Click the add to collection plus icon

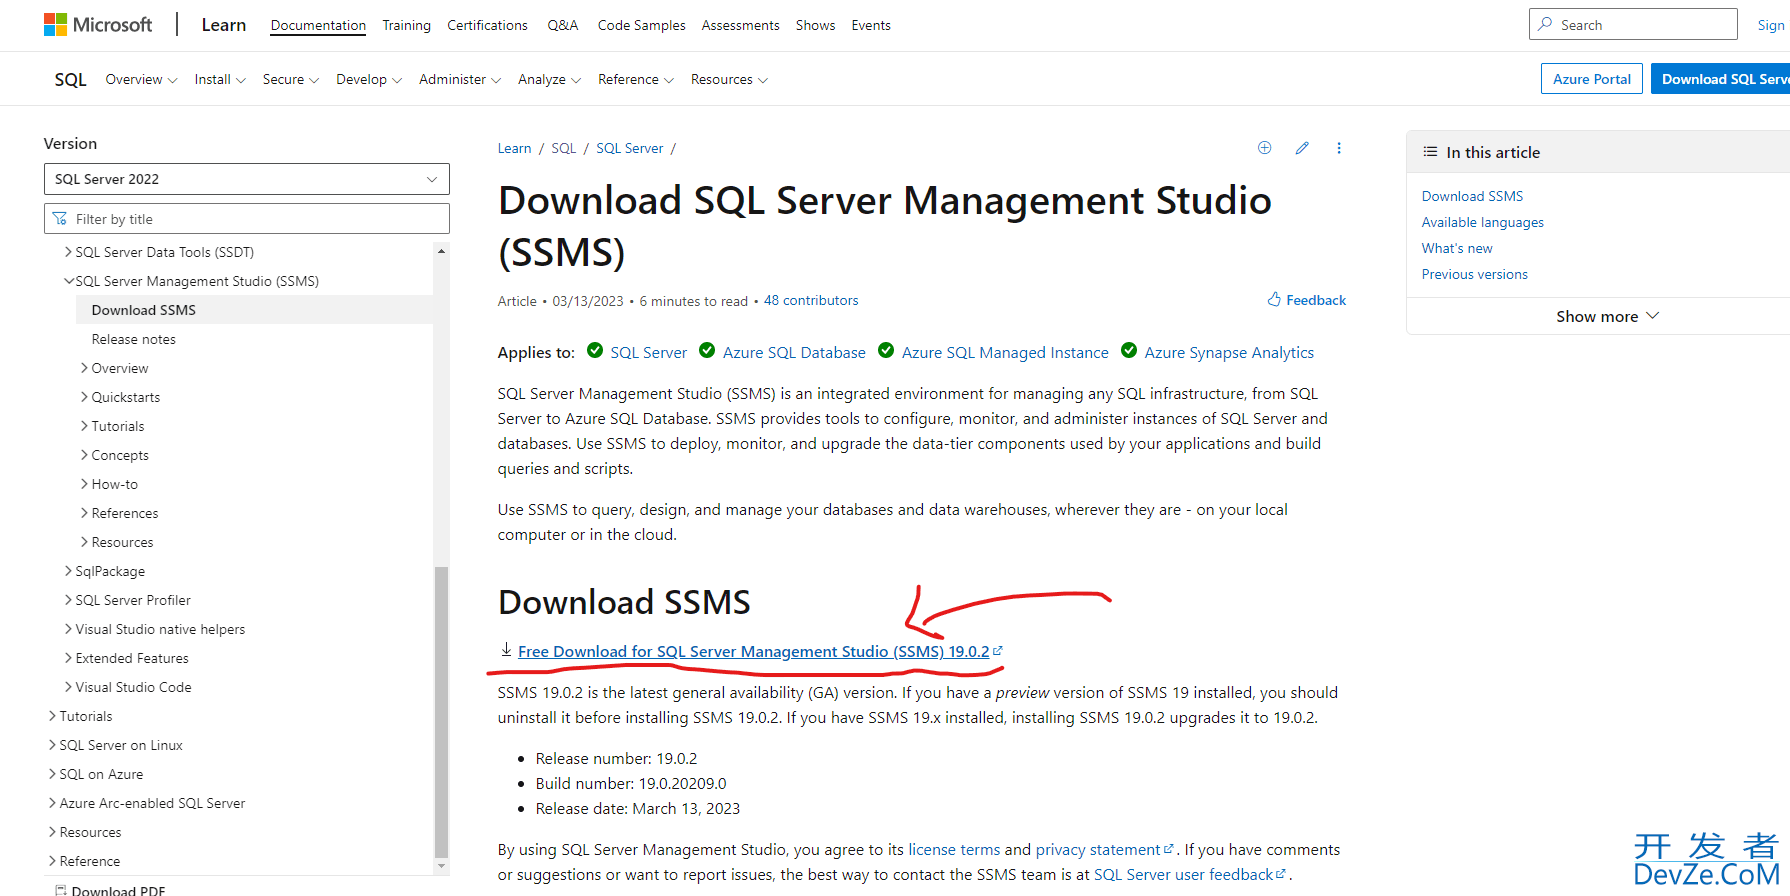1264,148
